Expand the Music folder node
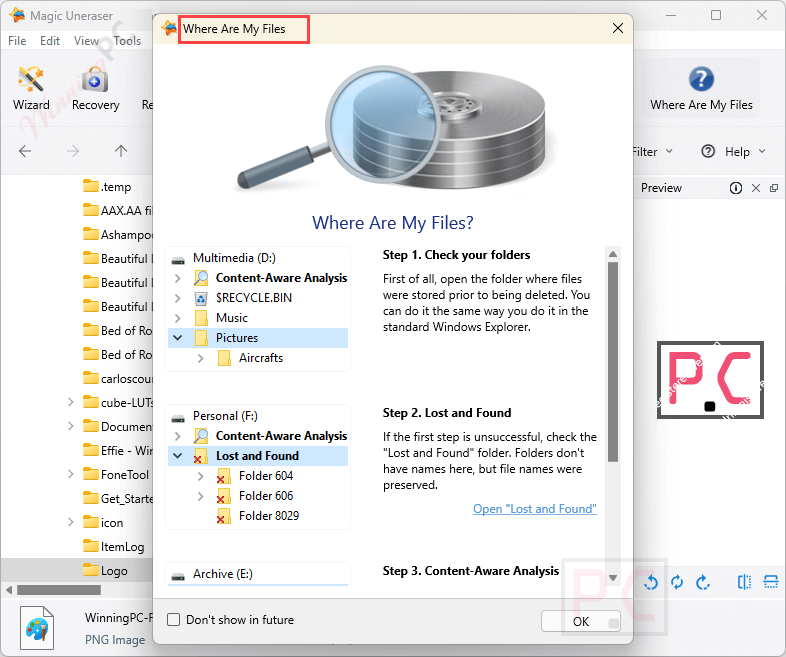This screenshot has height=657, width=786. [177, 318]
